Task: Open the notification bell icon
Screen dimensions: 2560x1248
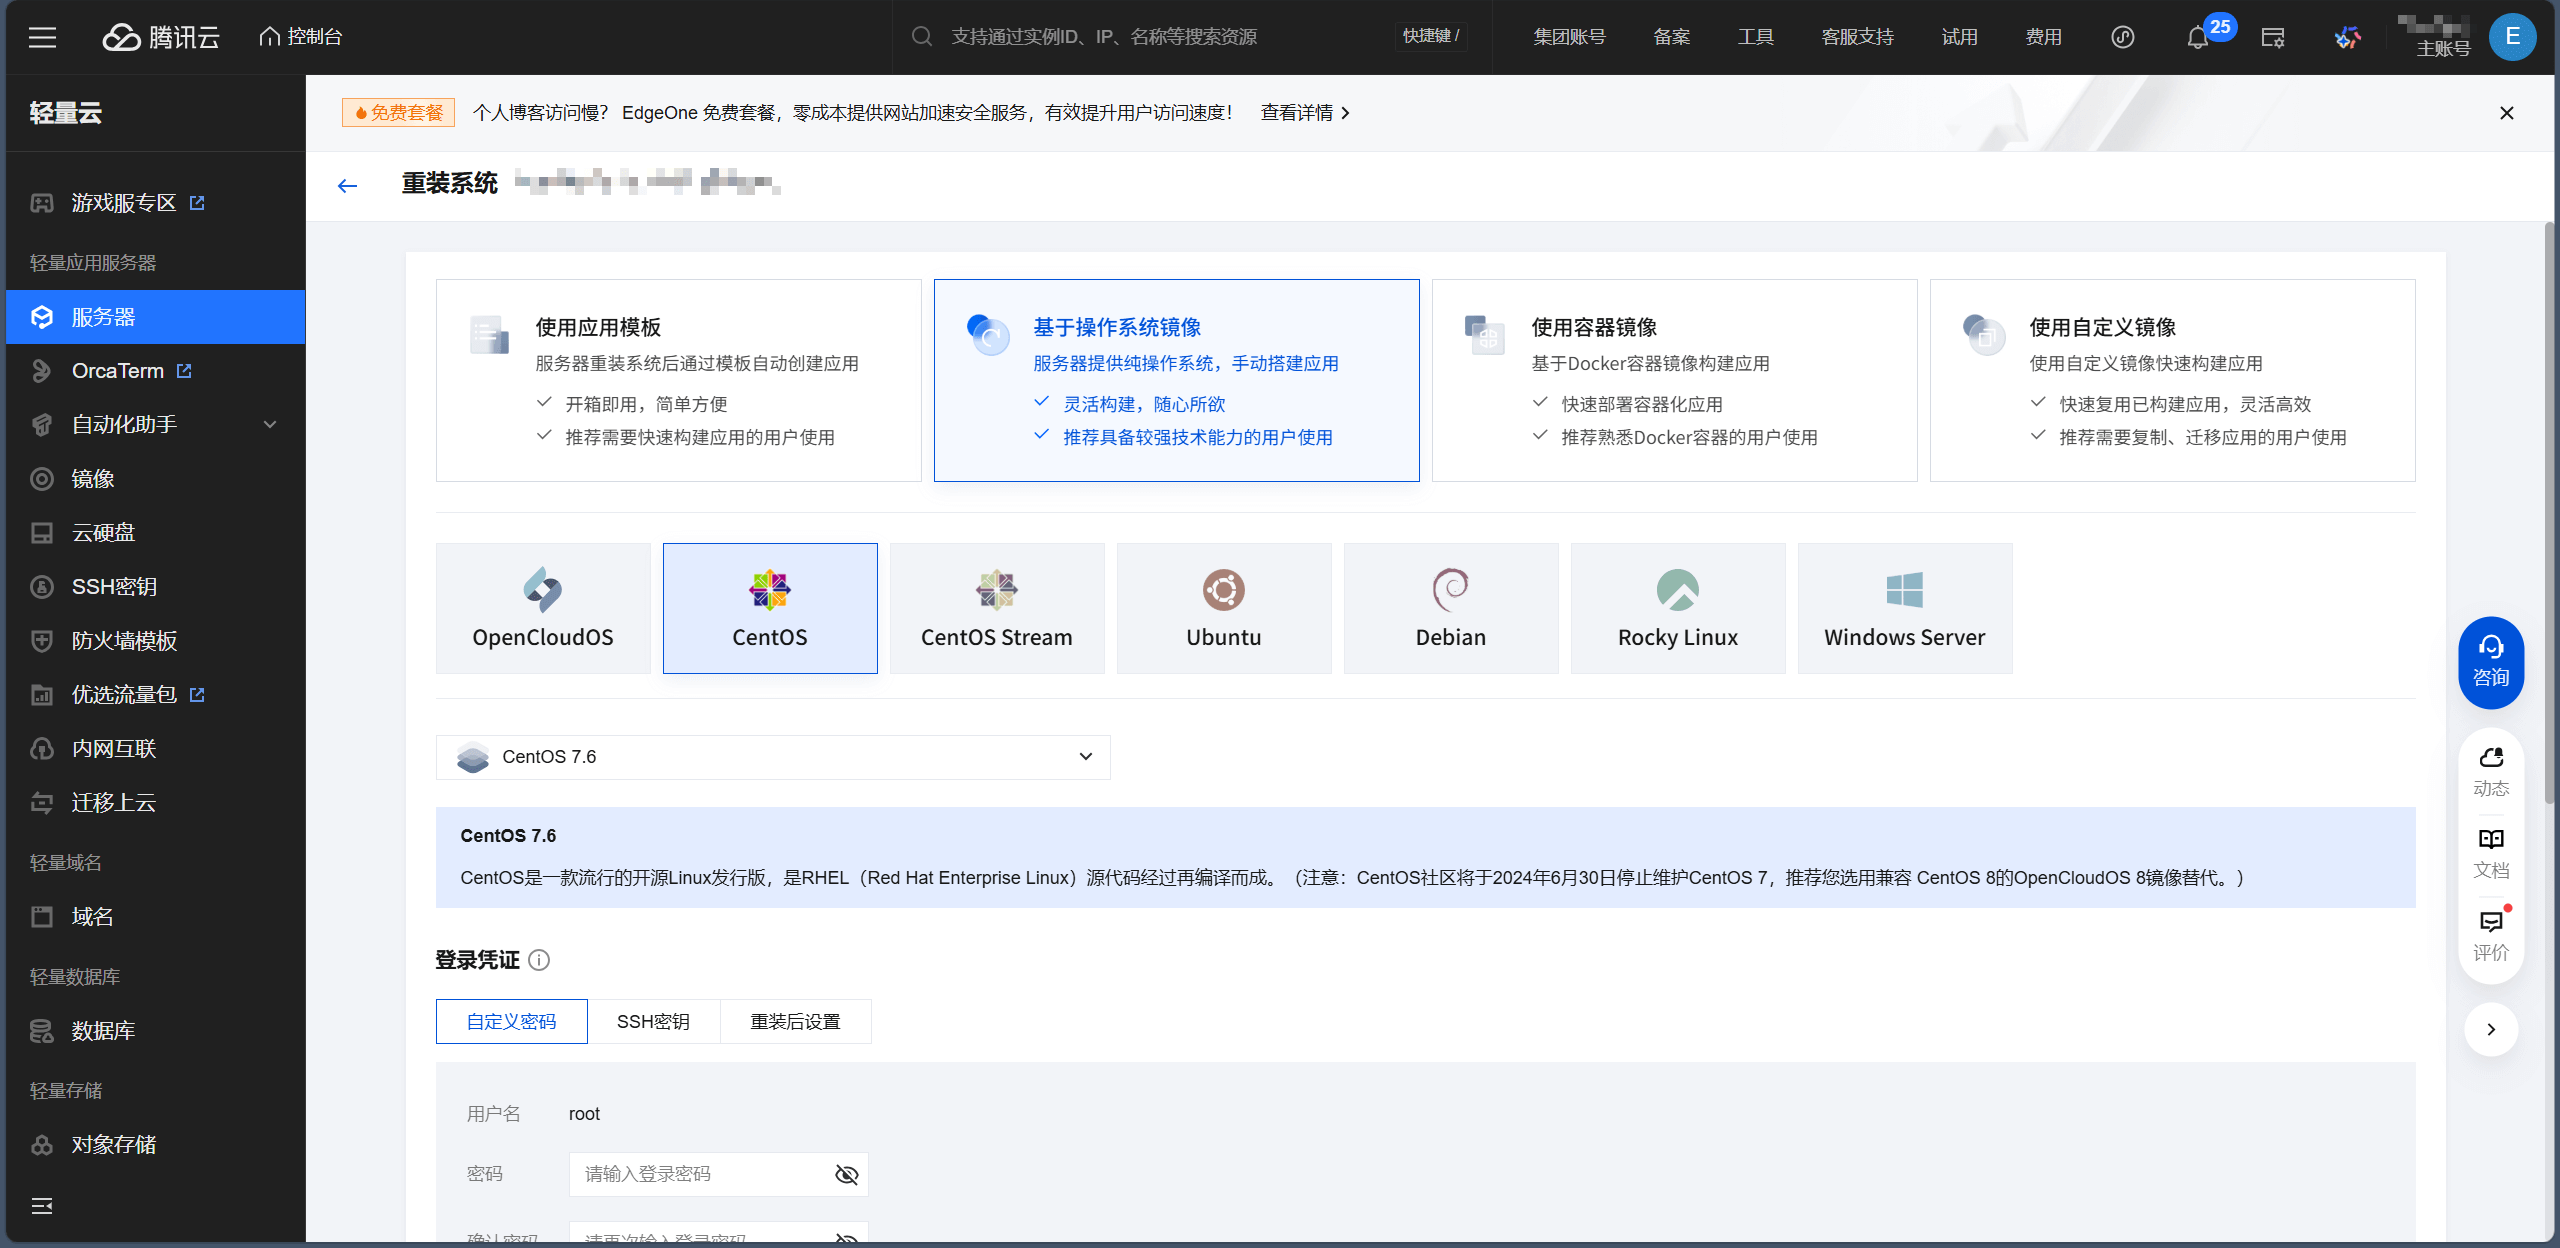Action: click(2197, 38)
